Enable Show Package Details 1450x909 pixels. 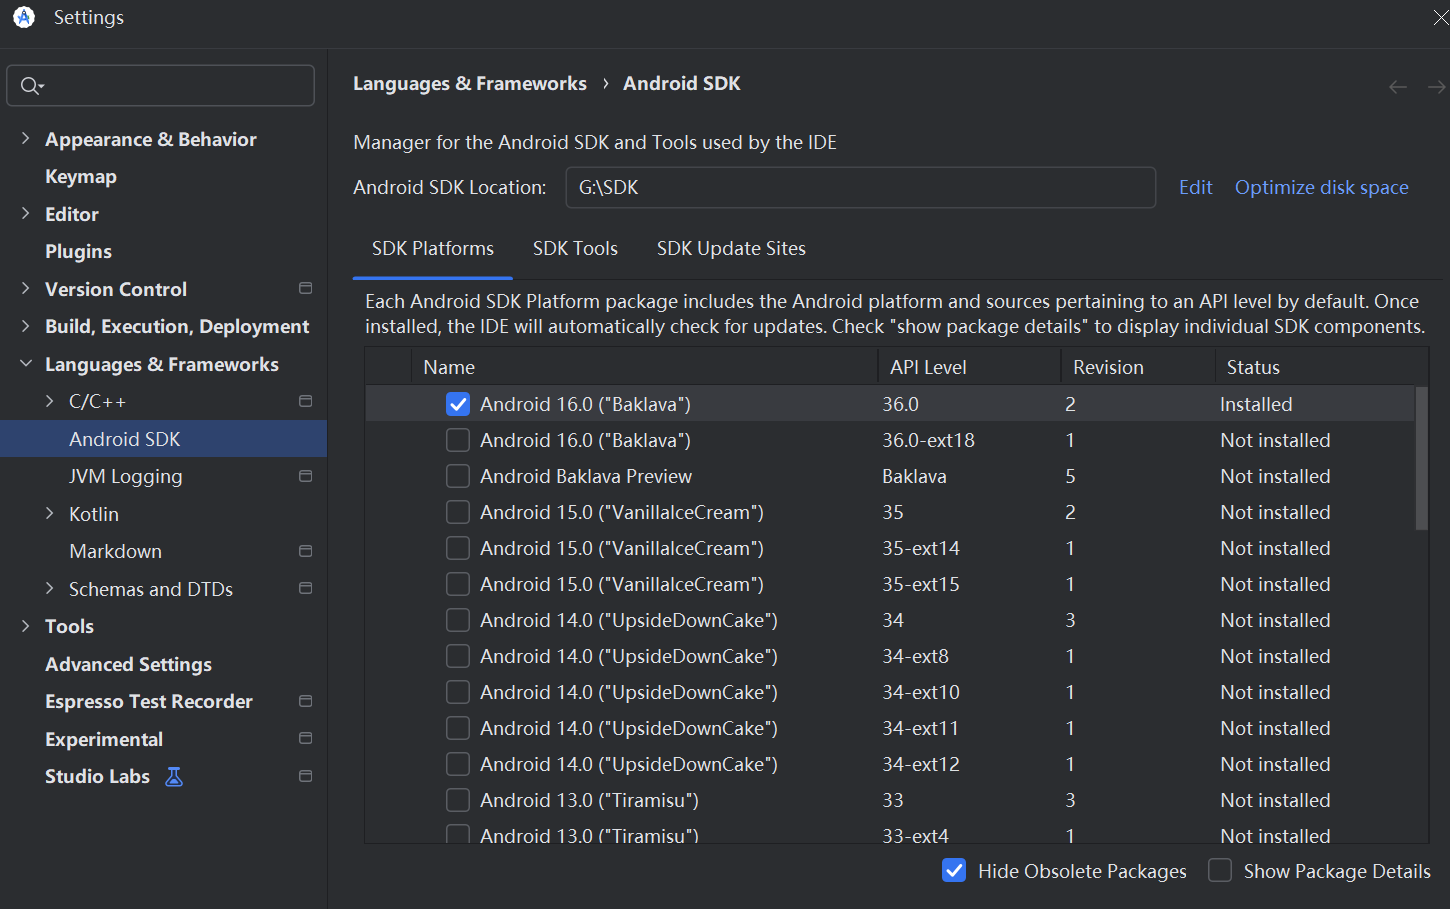(1220, 870)
